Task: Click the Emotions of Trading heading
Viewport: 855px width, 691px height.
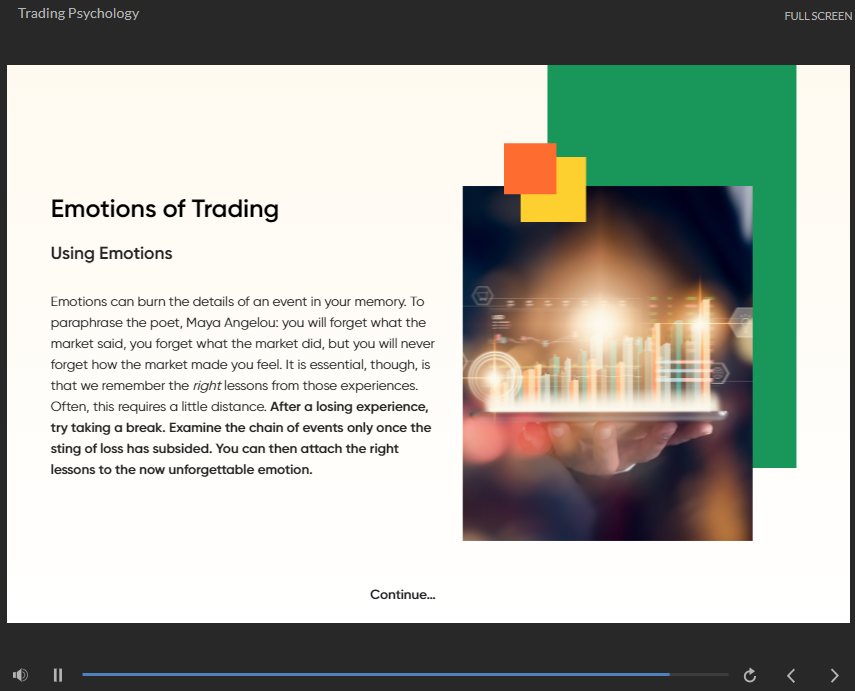Action: coord(165,209)
